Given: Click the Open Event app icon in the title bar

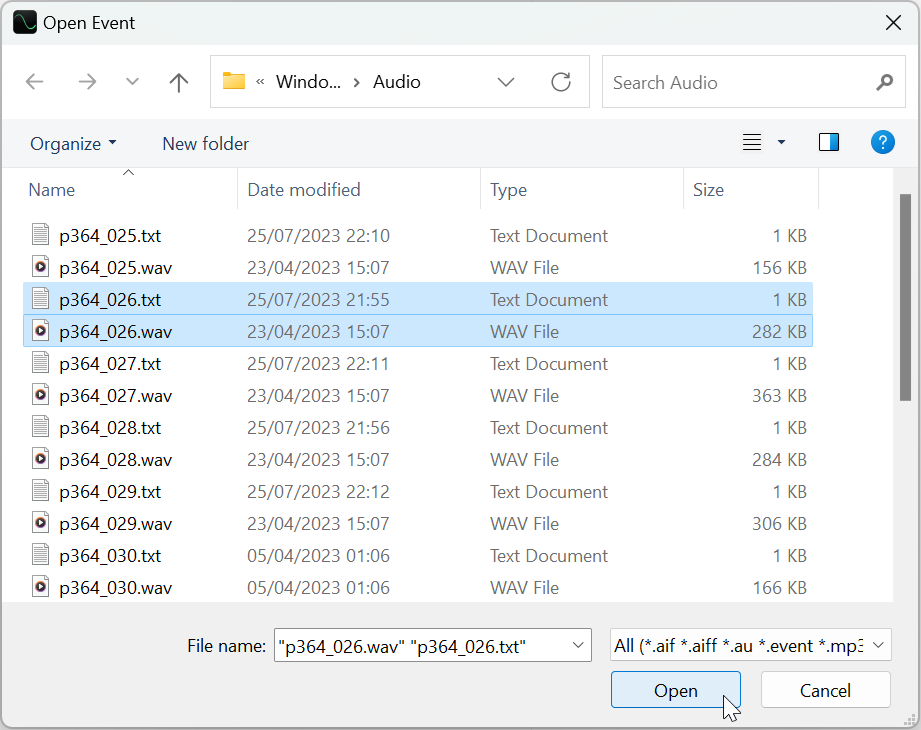Looking at the screenshot, I should pos(24,22).
